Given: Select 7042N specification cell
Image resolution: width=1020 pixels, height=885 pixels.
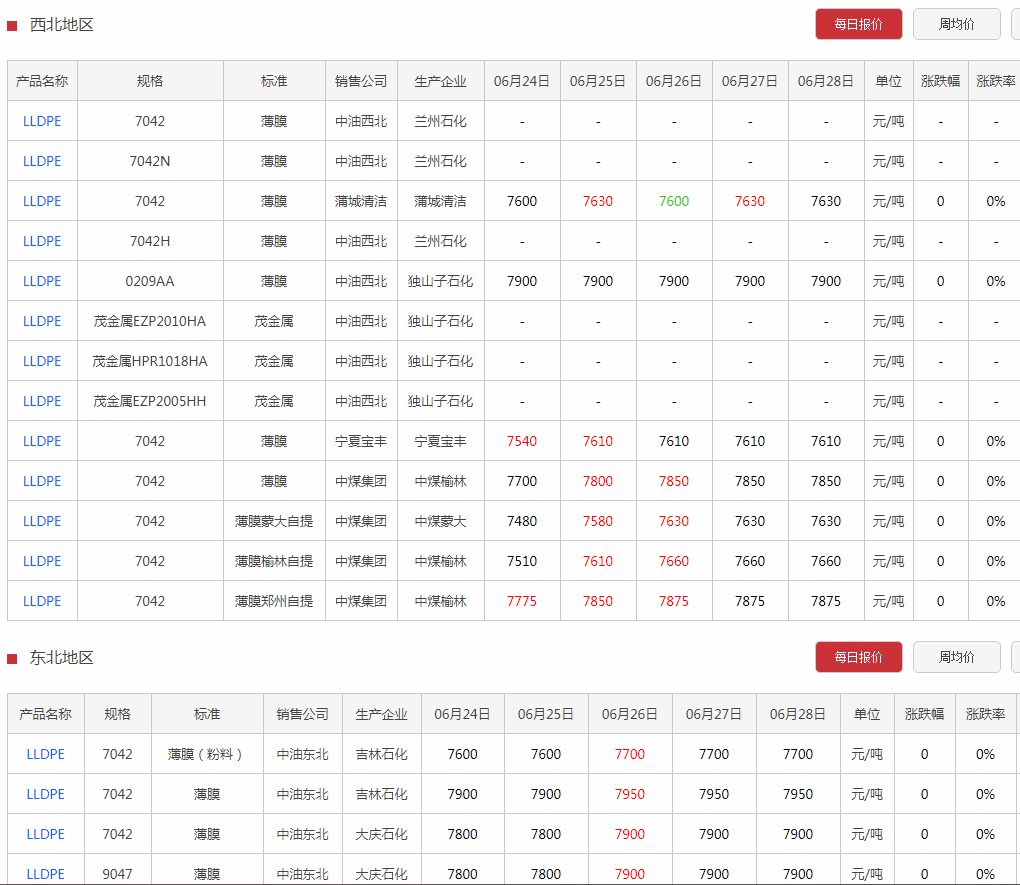Looking at the screenshot, I should click(150, 161).
